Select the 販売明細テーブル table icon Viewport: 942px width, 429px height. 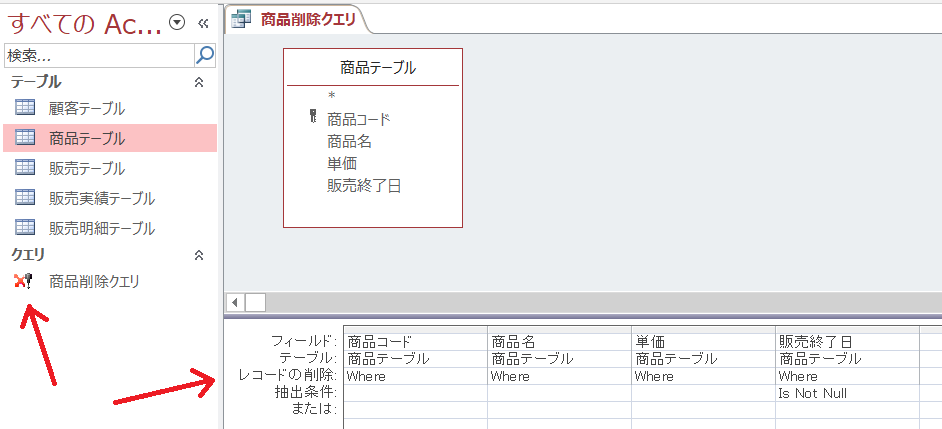(x=25, y=227)
